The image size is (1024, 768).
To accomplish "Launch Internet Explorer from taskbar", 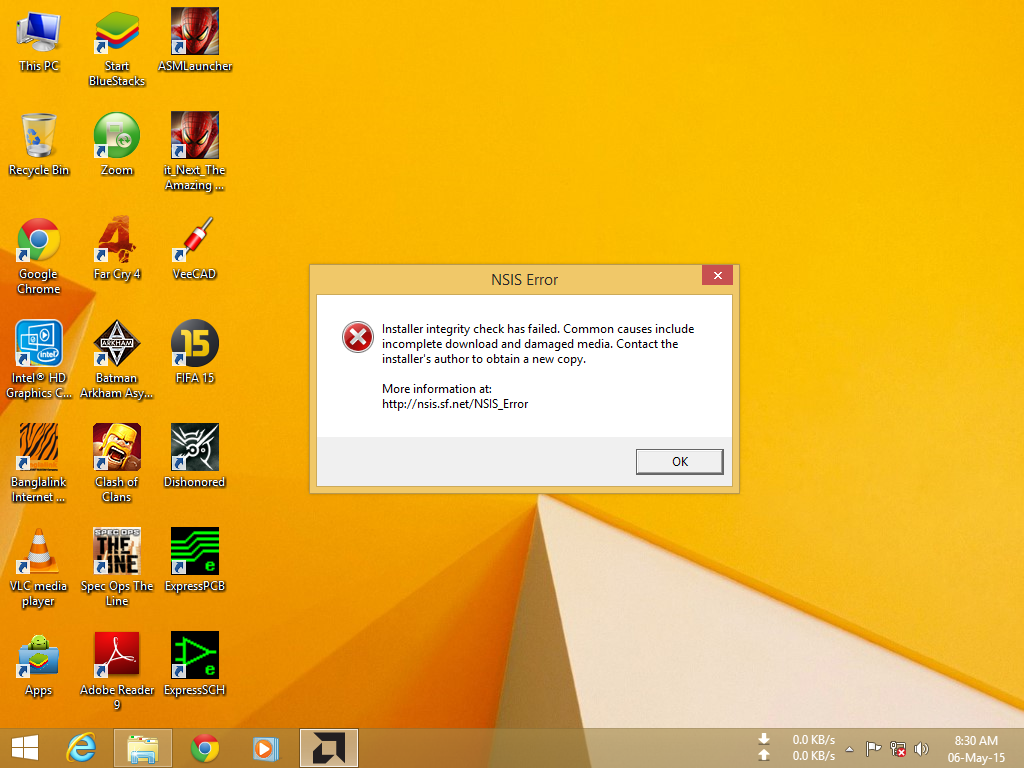I will 81,748.
